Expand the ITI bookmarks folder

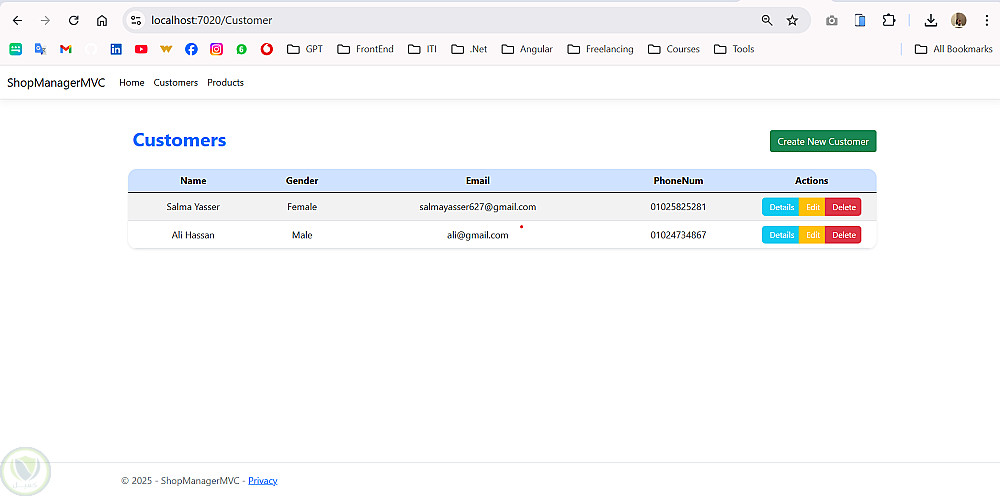[422, 49]
